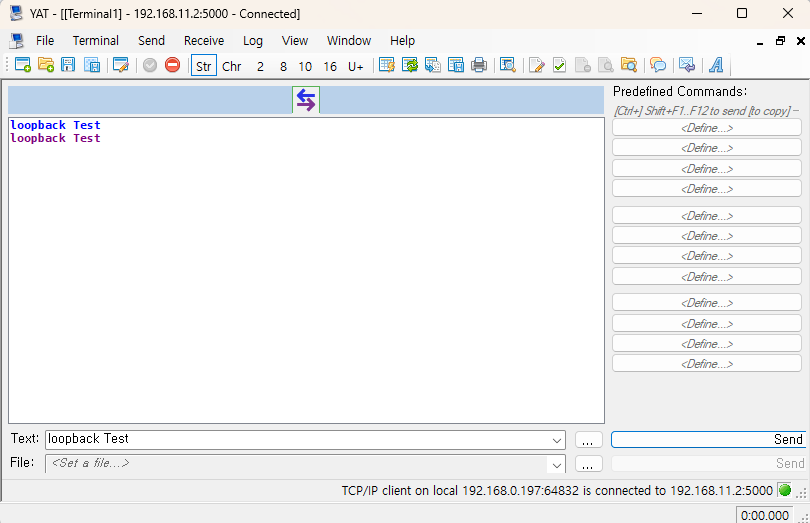Open a terminal file via folder icon

coord(45,65)
